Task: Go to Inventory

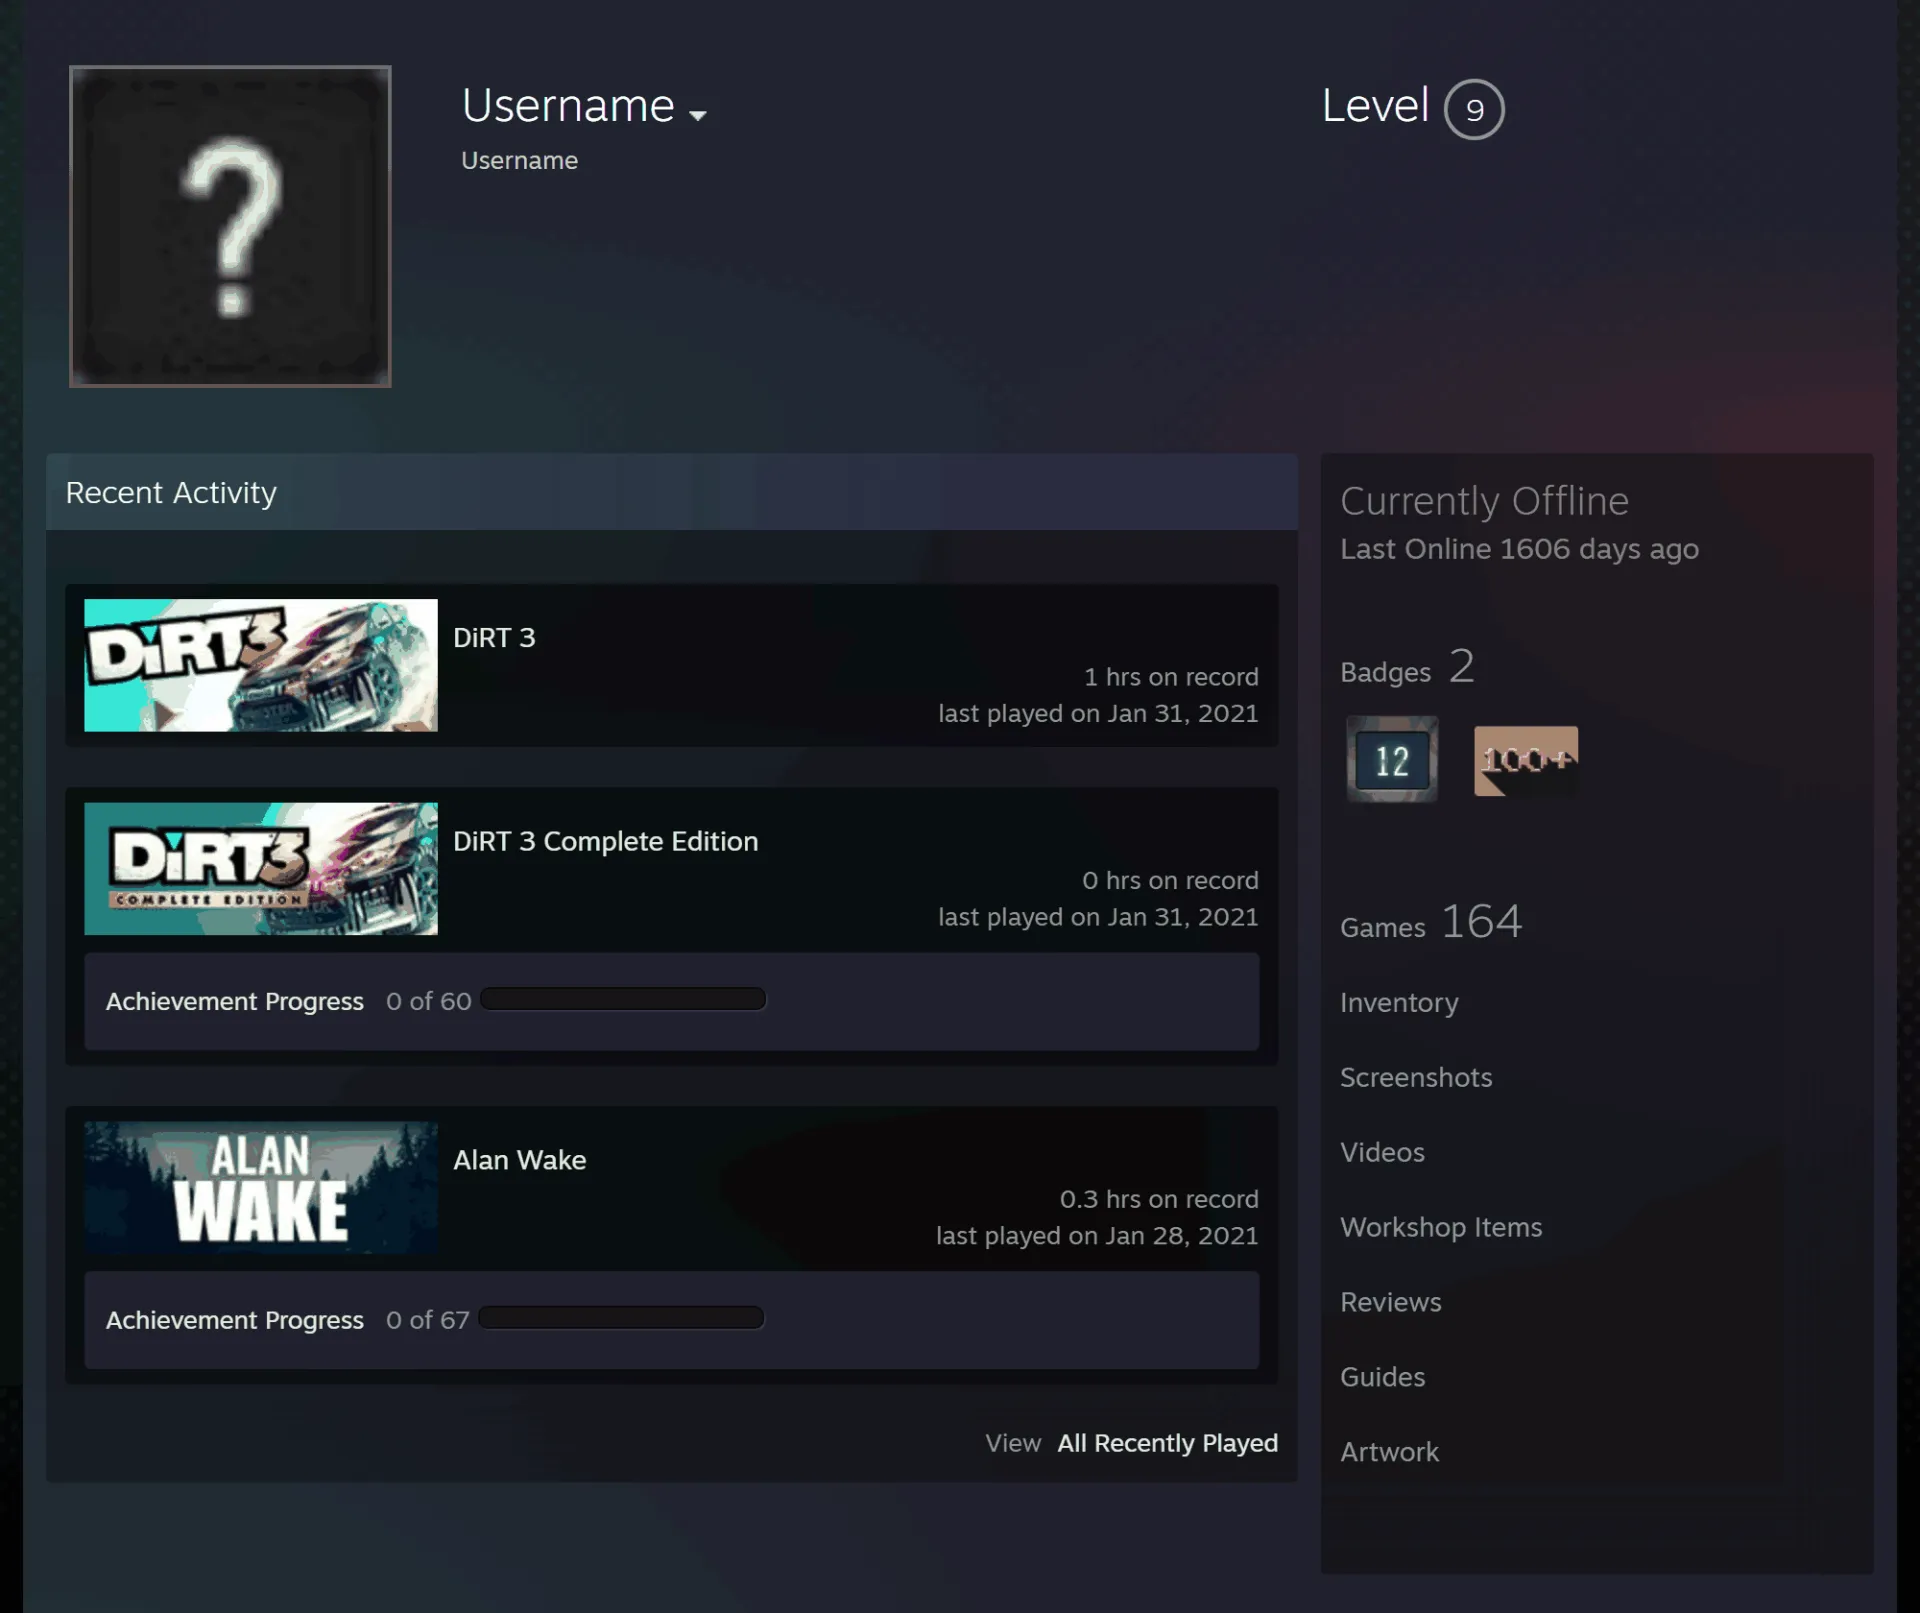Action: point(1399,1002)
